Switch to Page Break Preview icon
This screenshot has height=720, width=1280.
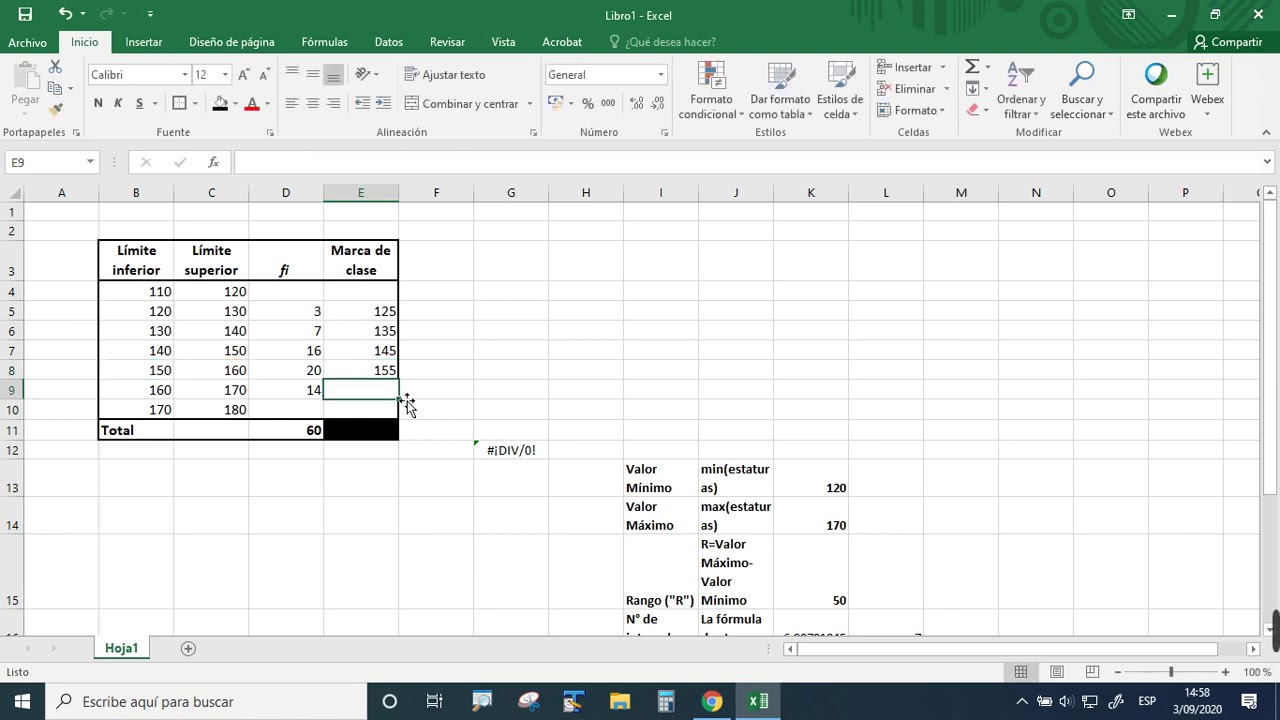tap(1093, 672)
